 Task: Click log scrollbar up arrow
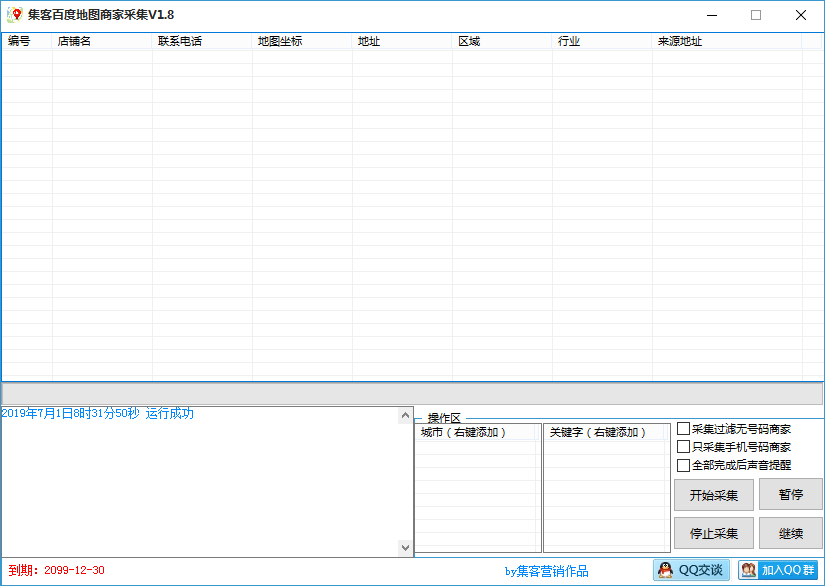(405, 416)
